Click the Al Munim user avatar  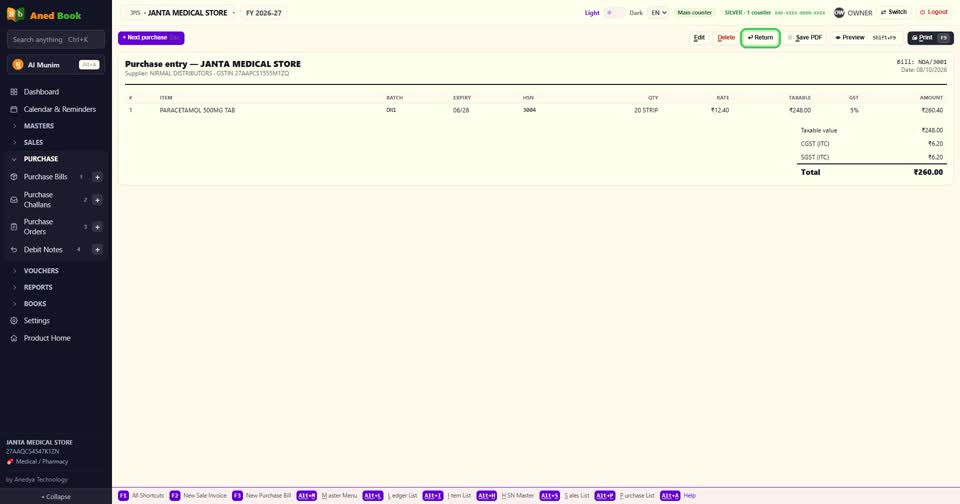point(18,65)
